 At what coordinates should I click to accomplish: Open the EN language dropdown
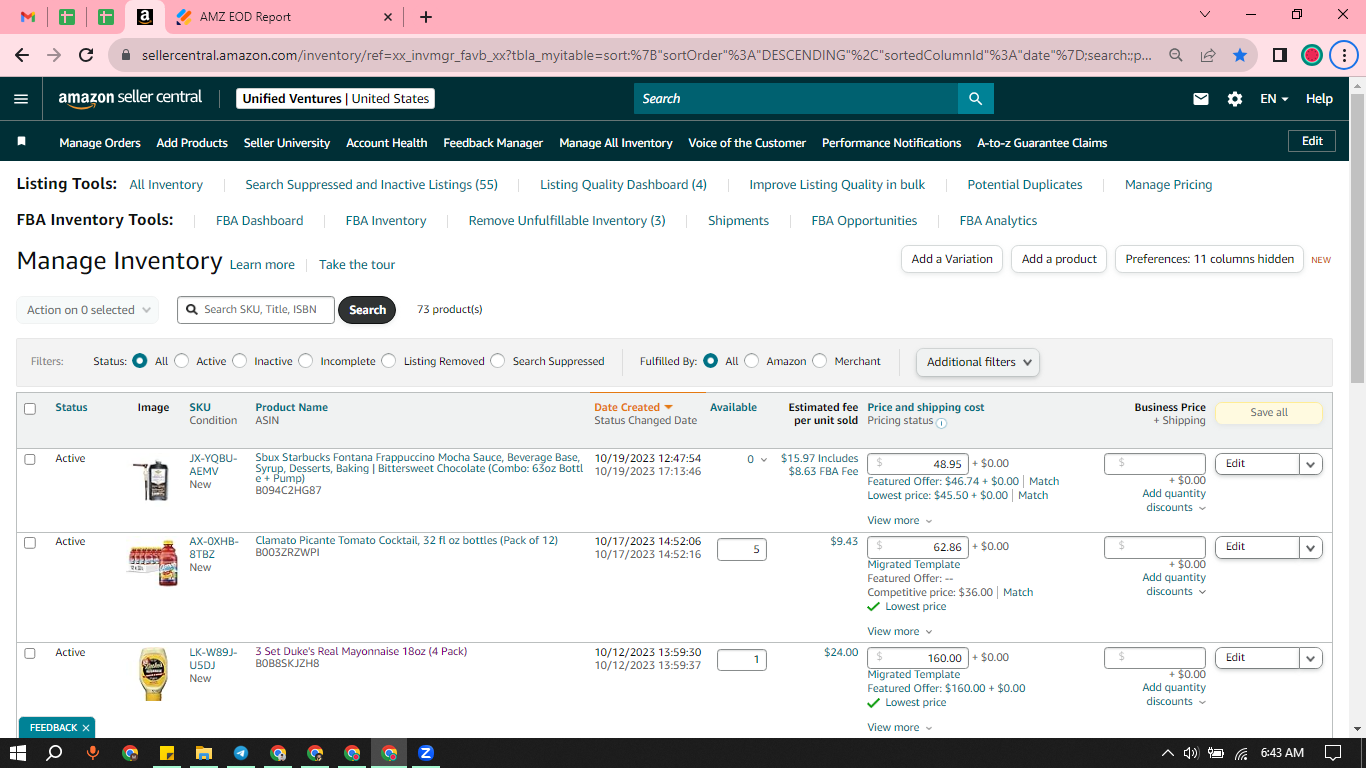(x=1274, y=99)
